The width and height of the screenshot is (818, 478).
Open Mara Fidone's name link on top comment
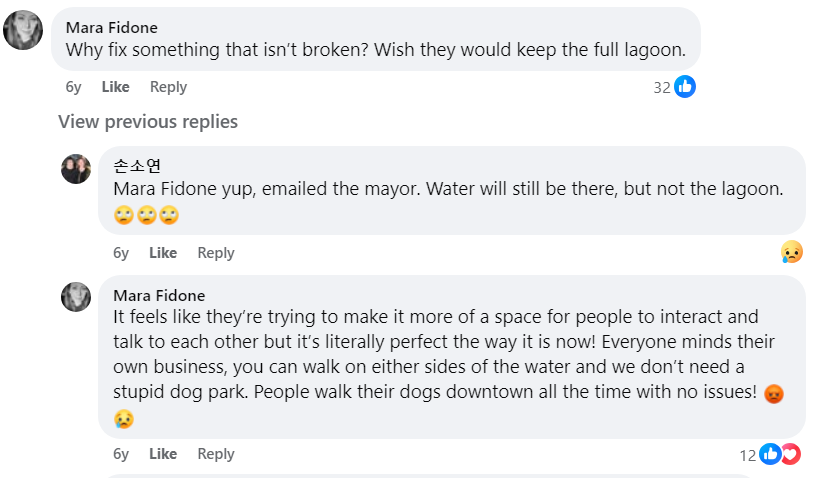[x=112, y=27]
